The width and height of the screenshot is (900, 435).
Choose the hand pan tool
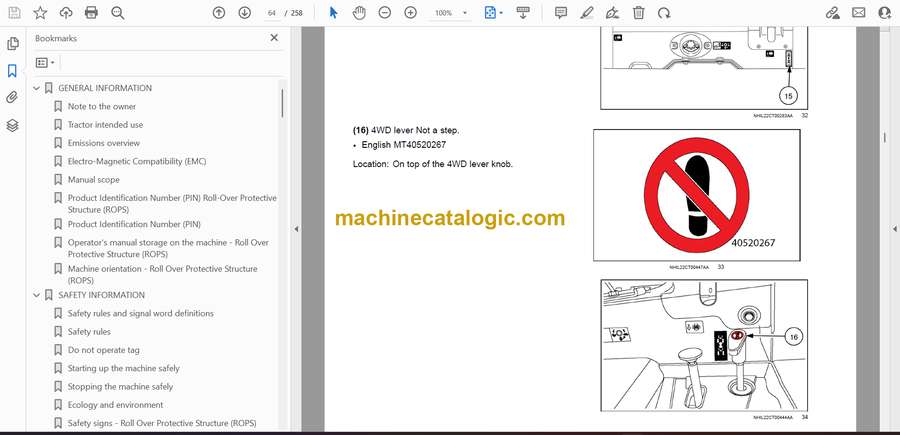pyautogui.click(x=359, y=13)
